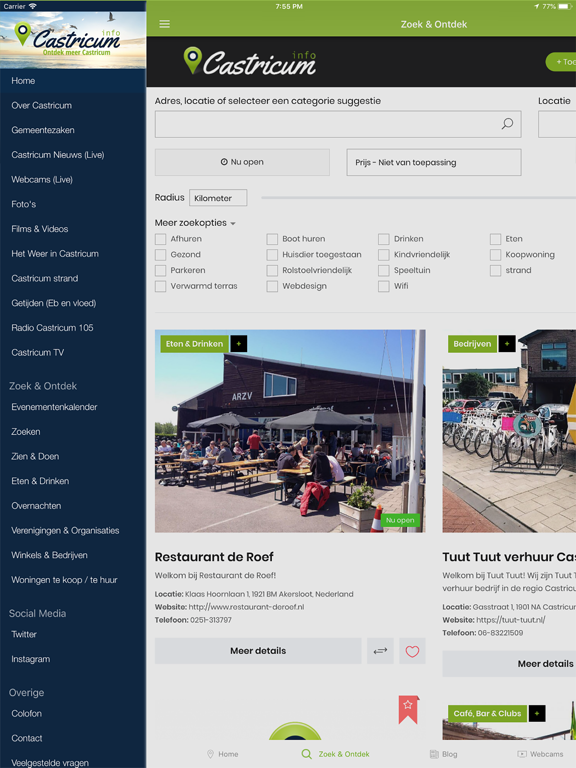
Task: Select the Parkeren checkbox
Action: (160, 270)
